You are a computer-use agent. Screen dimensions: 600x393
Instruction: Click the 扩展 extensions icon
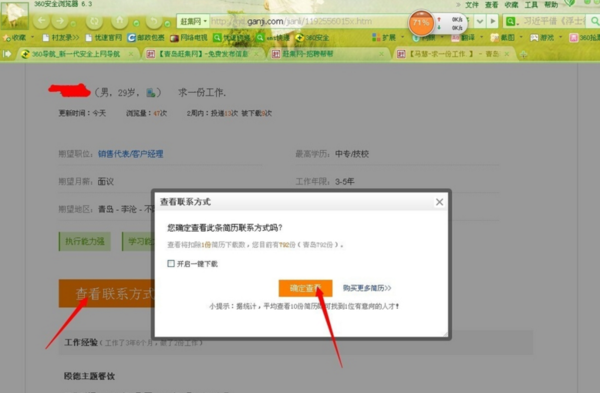click(x=376, y=38)
